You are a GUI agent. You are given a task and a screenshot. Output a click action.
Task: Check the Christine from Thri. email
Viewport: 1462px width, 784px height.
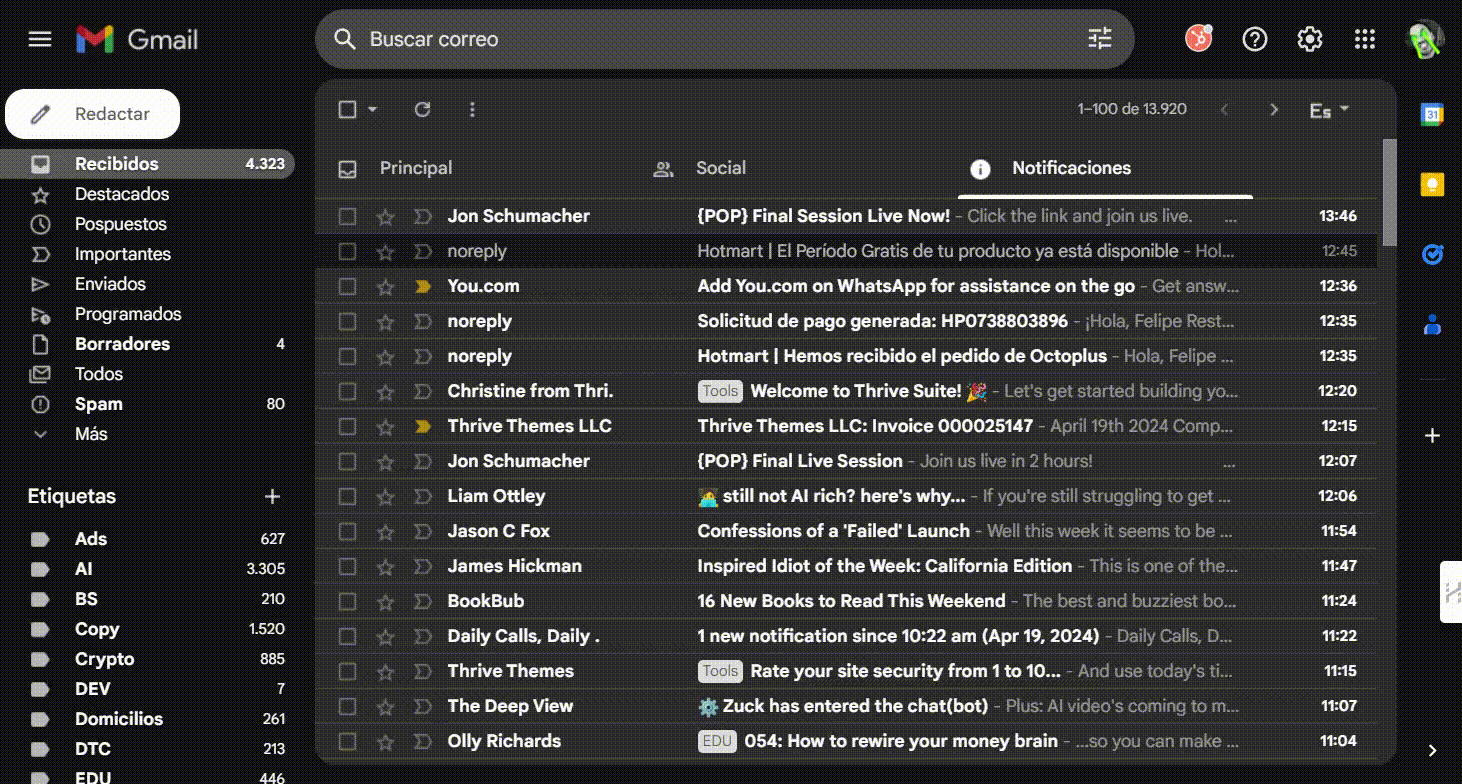[x=347, y=392]
